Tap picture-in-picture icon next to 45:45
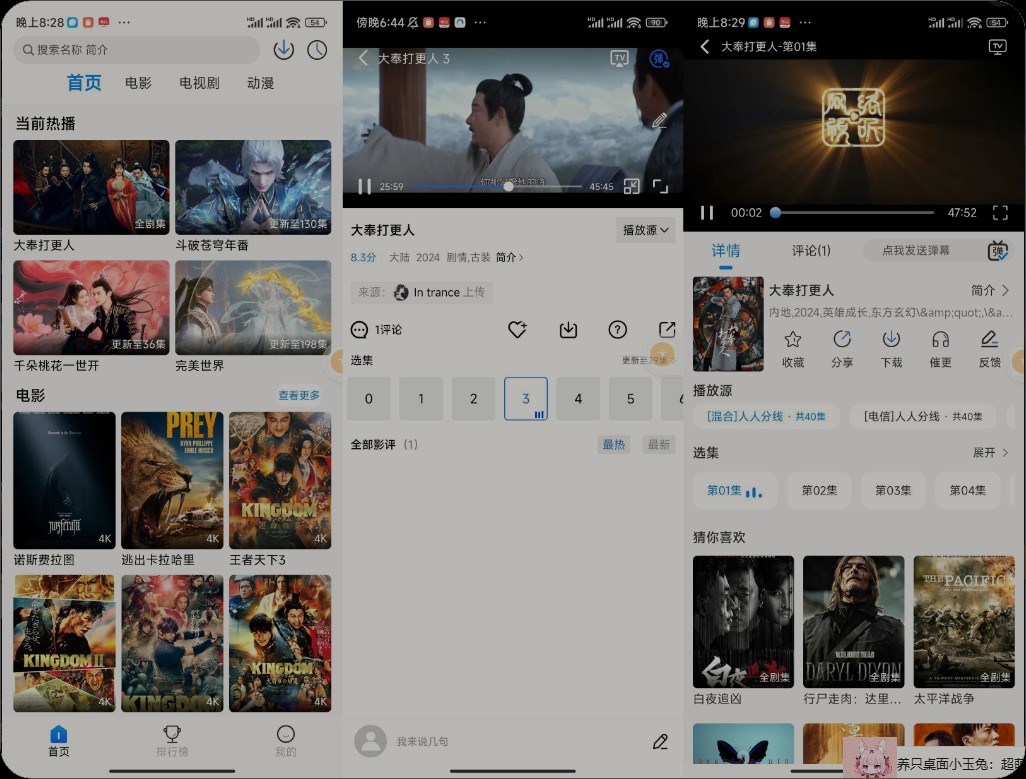Viewport: 1026px width, 779px height. tap(631, 186)
